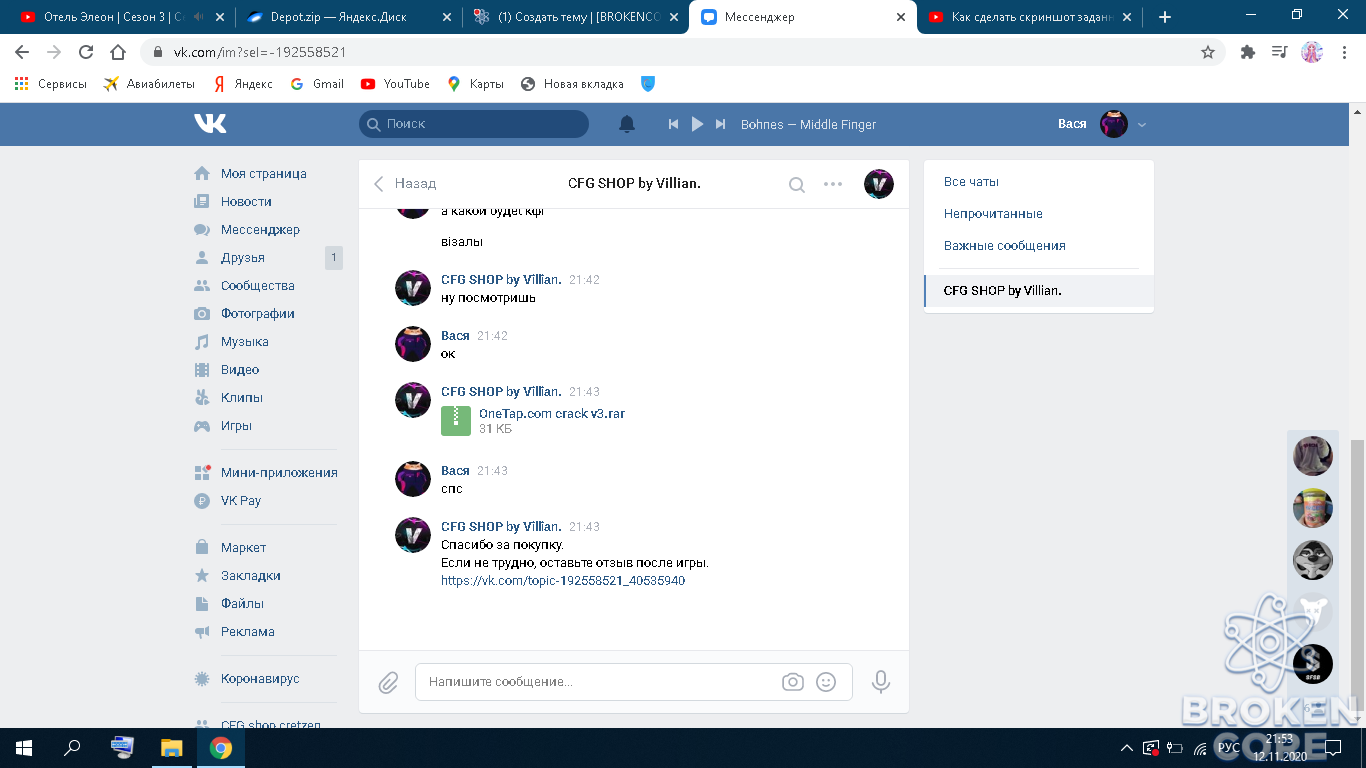Bookmark this page with star icon
Screen dimensions: 1366x768
pyautogui.click(x=1208, y=52)
